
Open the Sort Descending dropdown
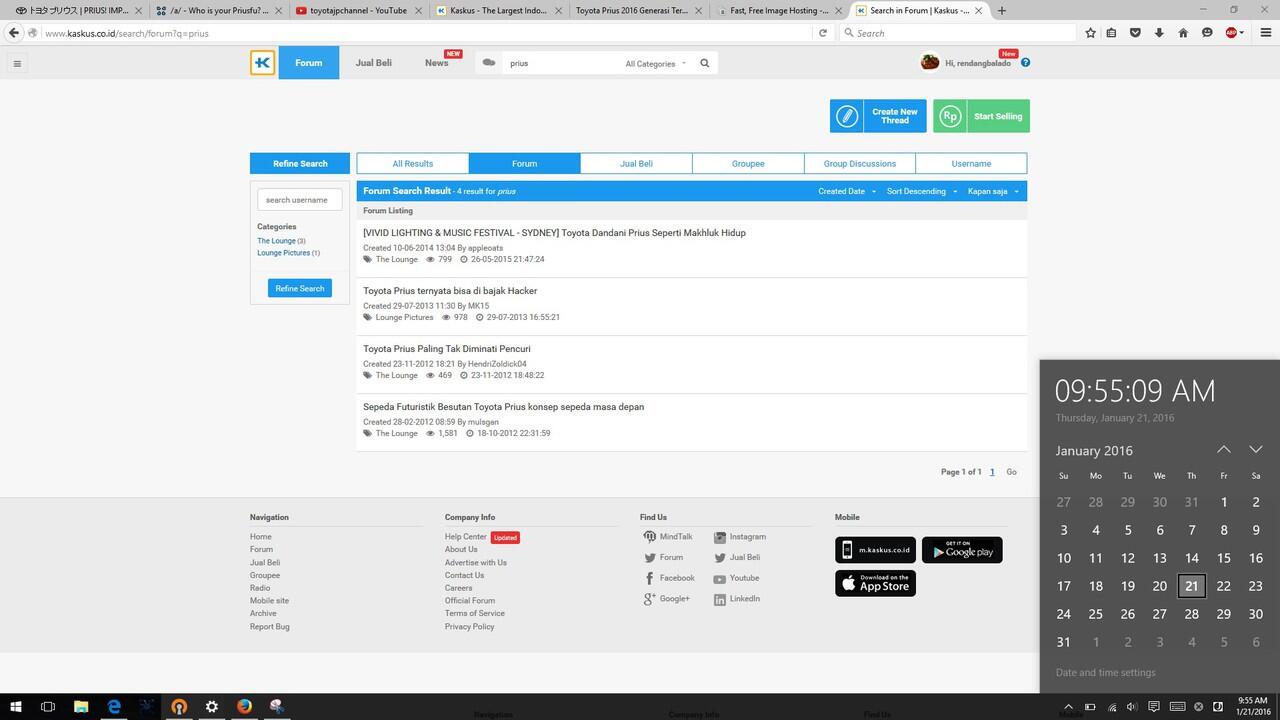922,191
